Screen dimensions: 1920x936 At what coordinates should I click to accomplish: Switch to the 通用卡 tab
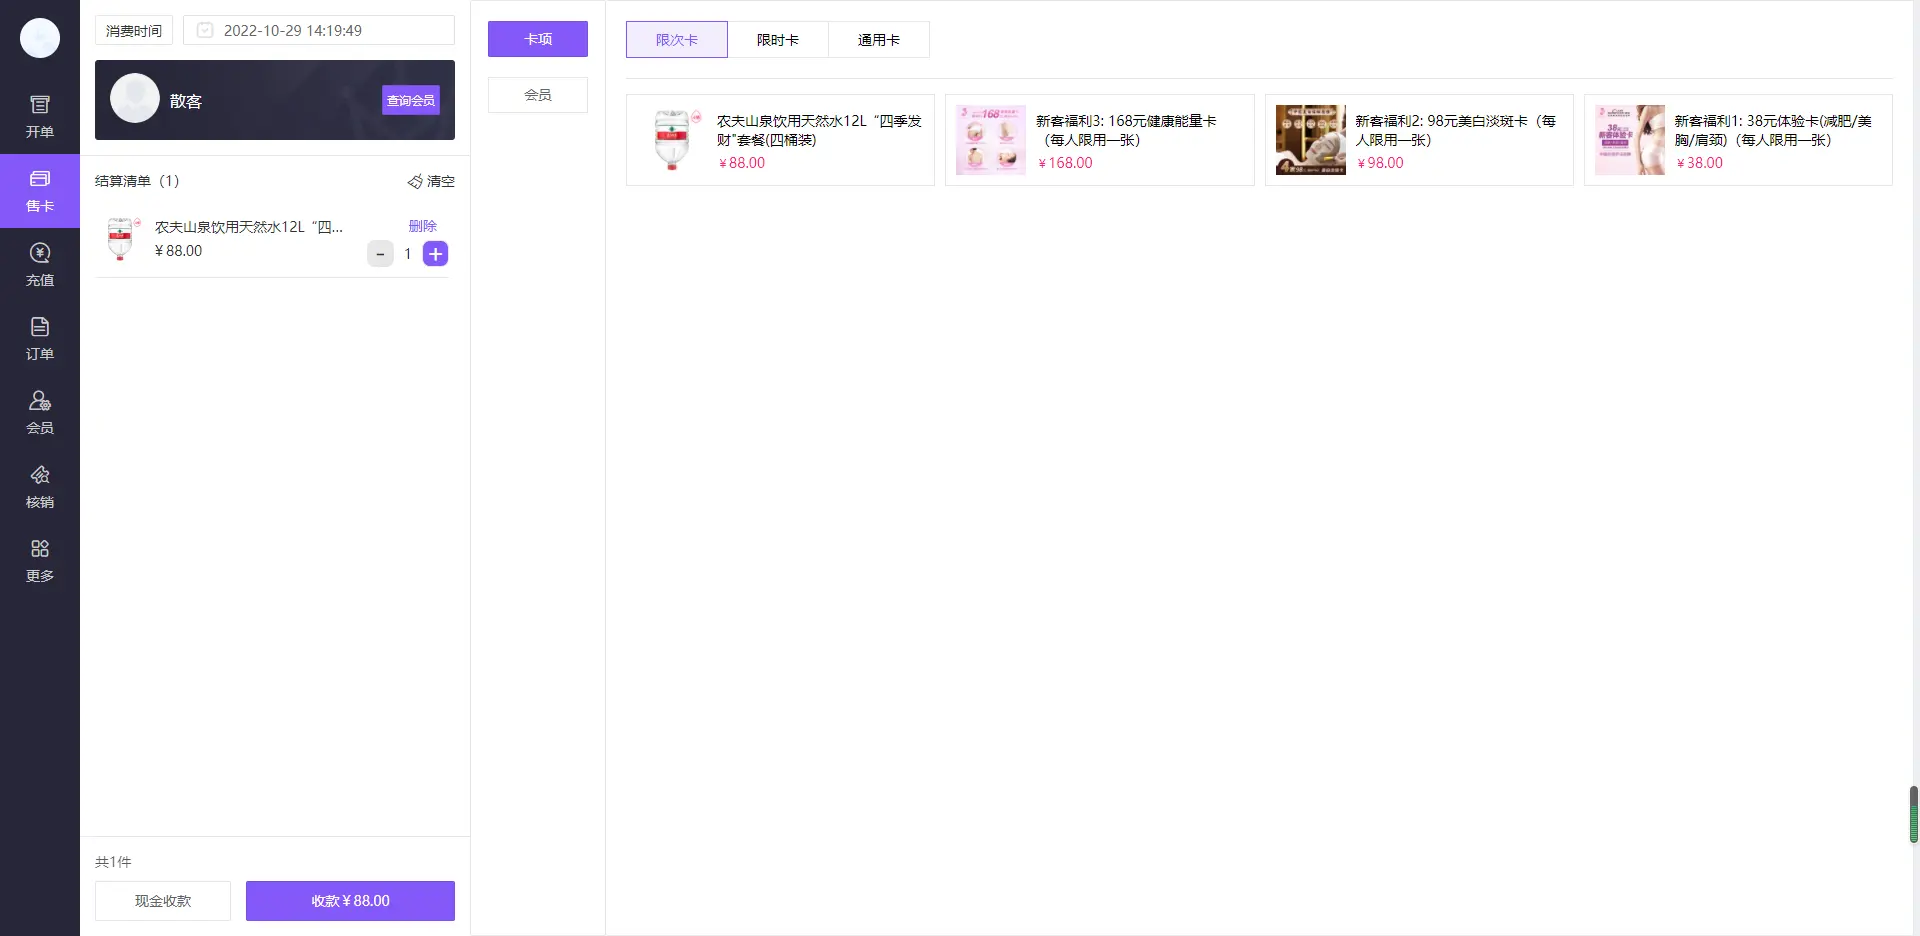pos(878,40)
